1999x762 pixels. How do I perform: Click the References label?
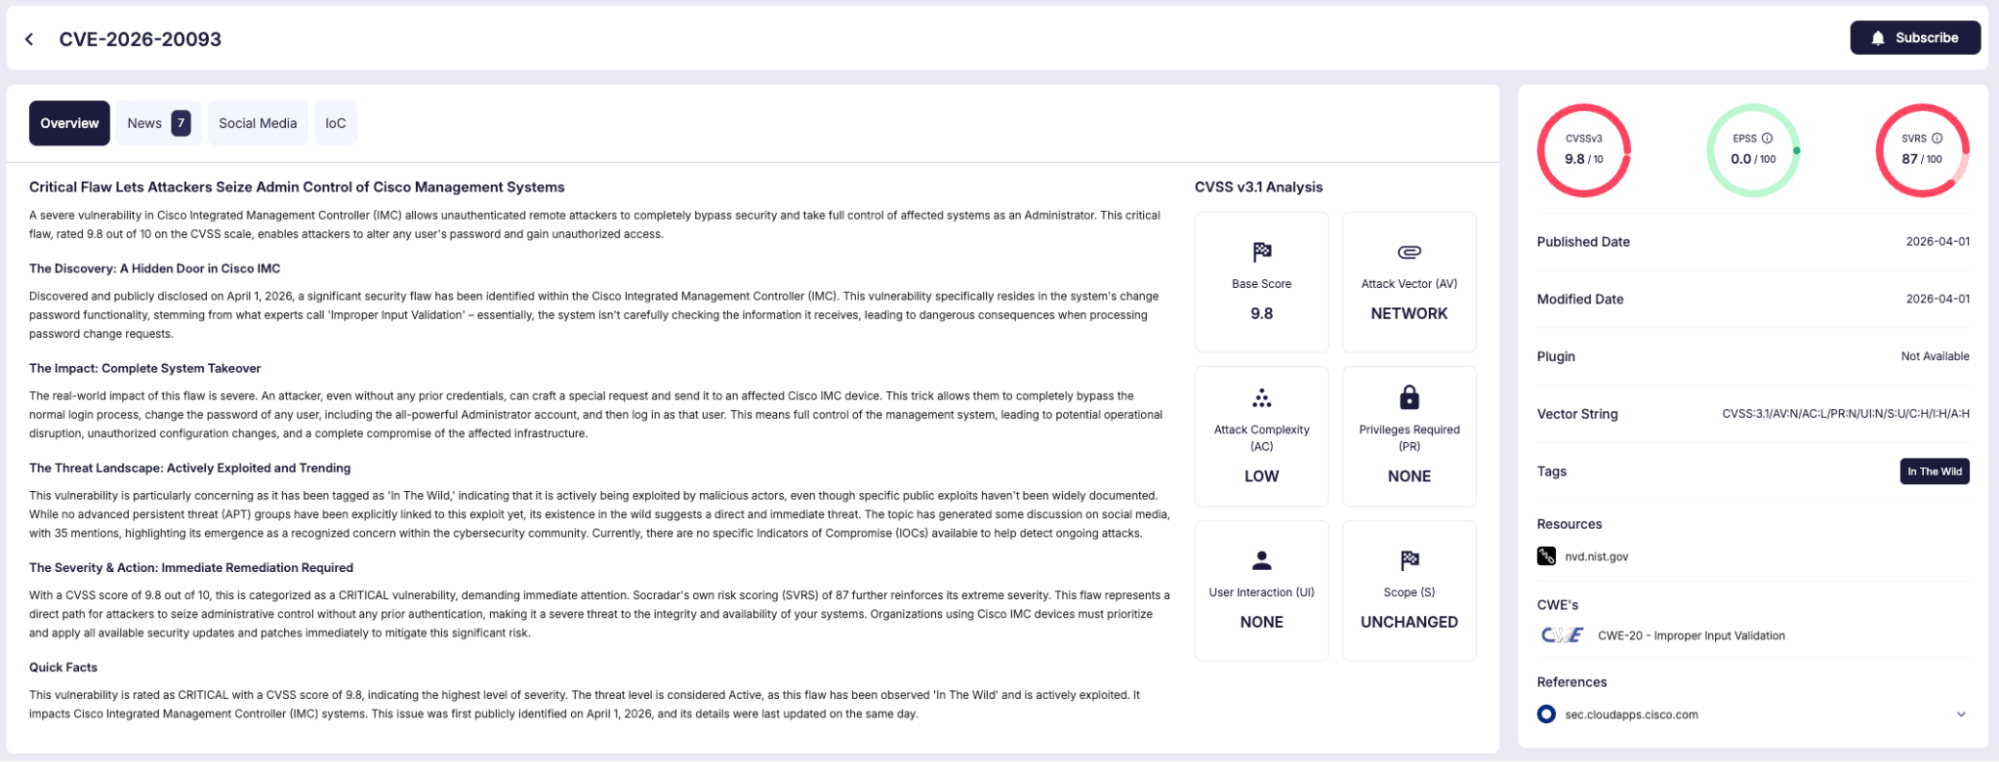click(x=1571, y=682)
